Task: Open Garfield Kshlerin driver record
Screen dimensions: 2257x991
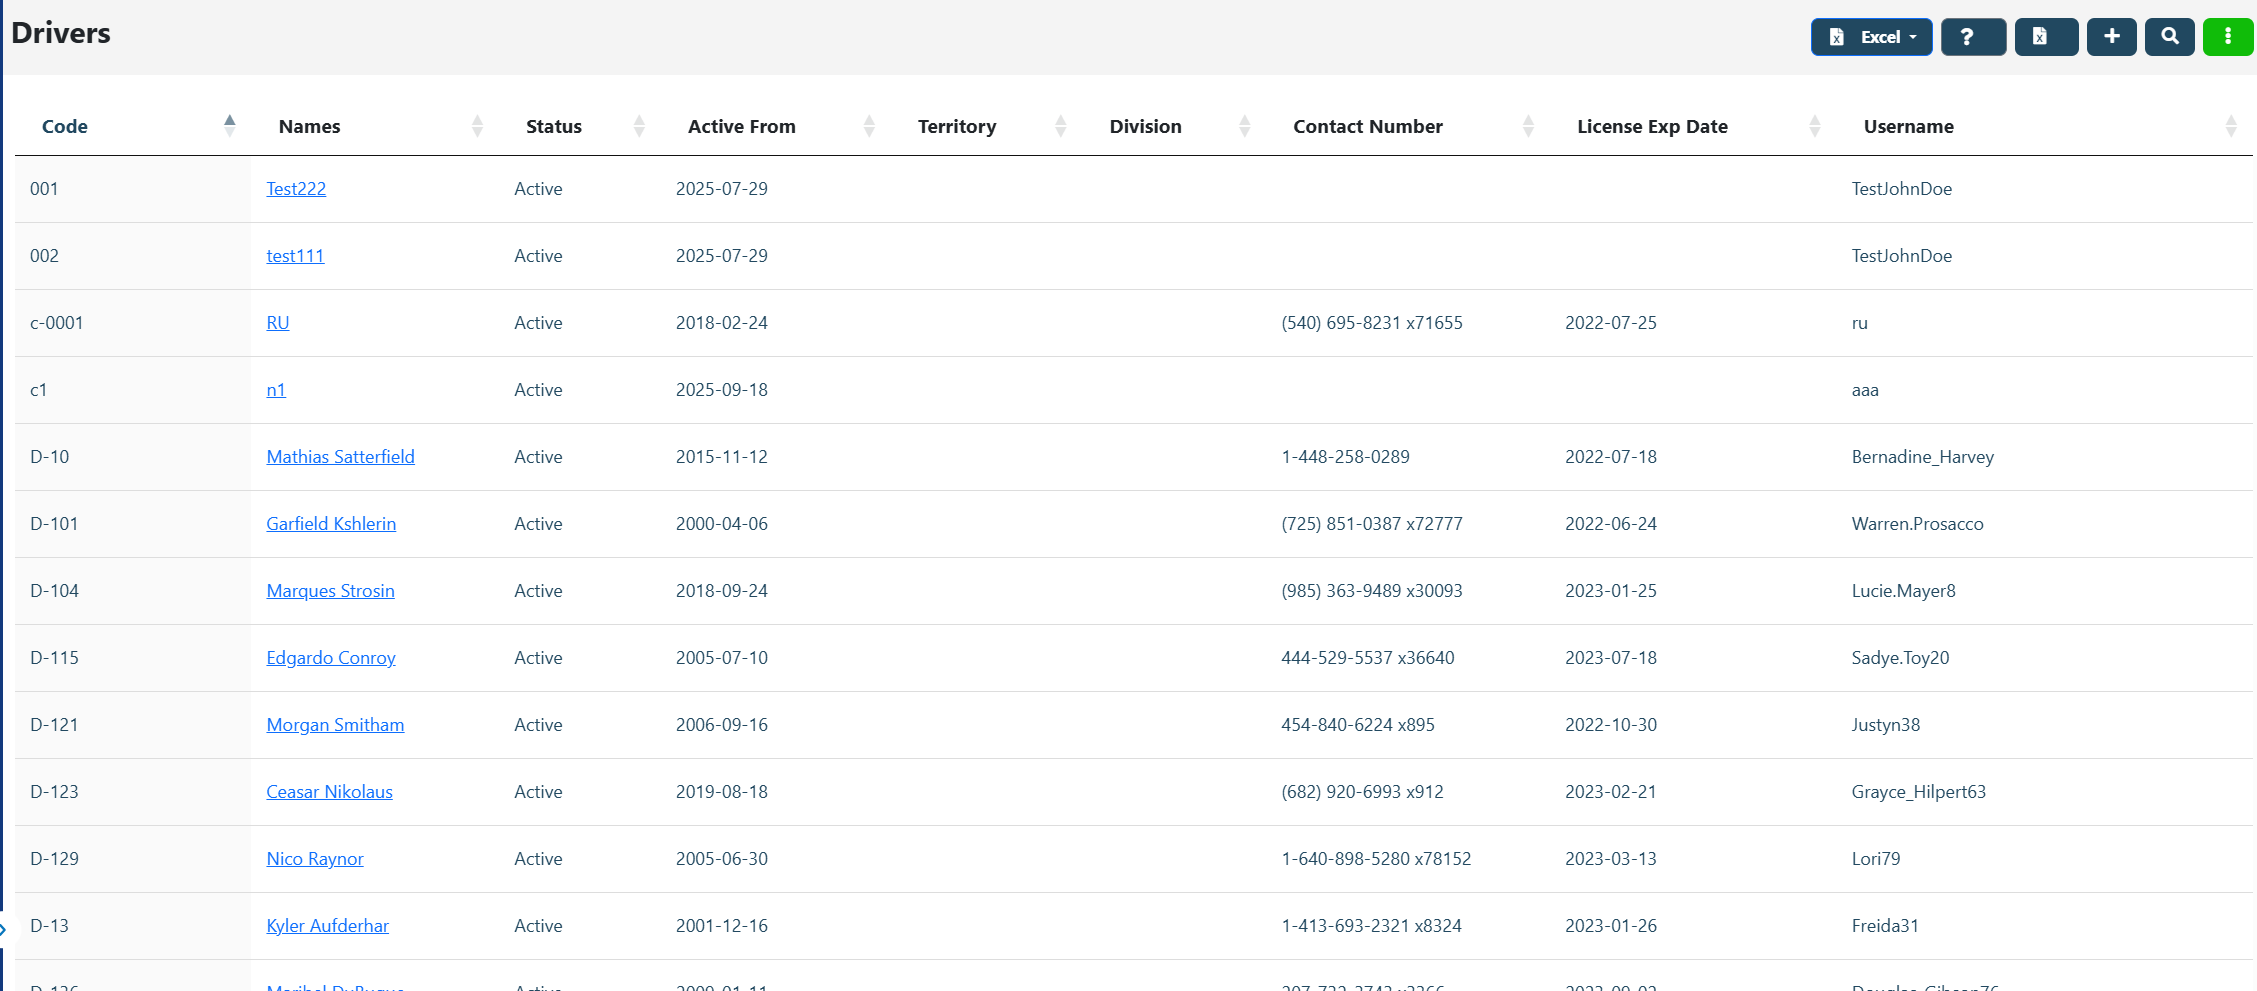Action: tap(331, 524)
